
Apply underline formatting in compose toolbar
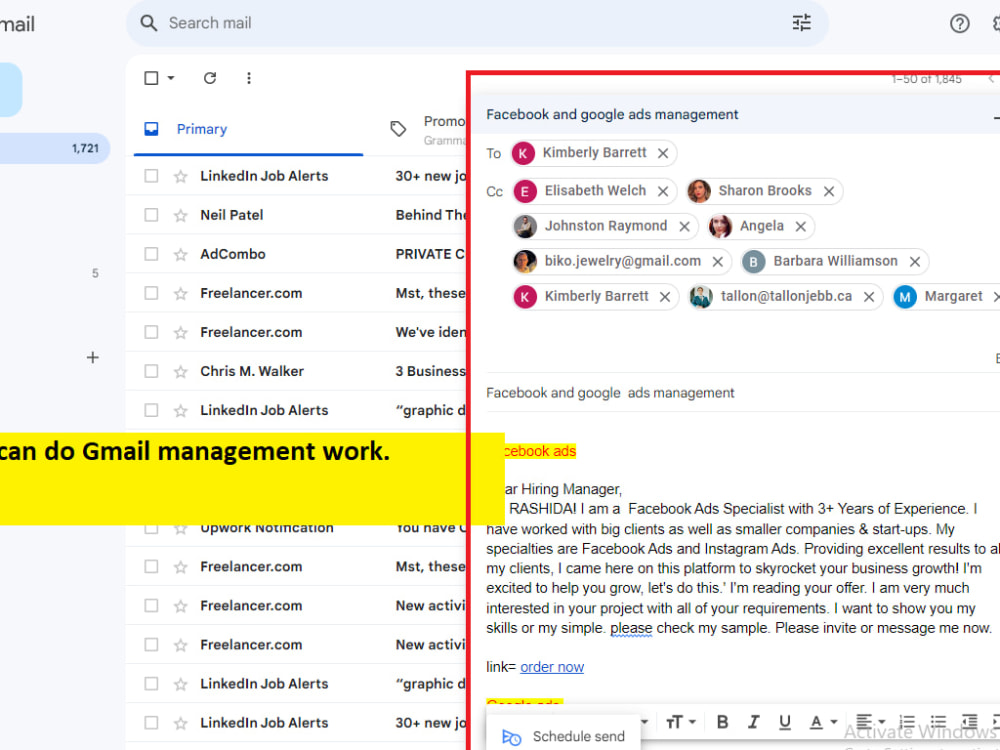click(784, 722)
